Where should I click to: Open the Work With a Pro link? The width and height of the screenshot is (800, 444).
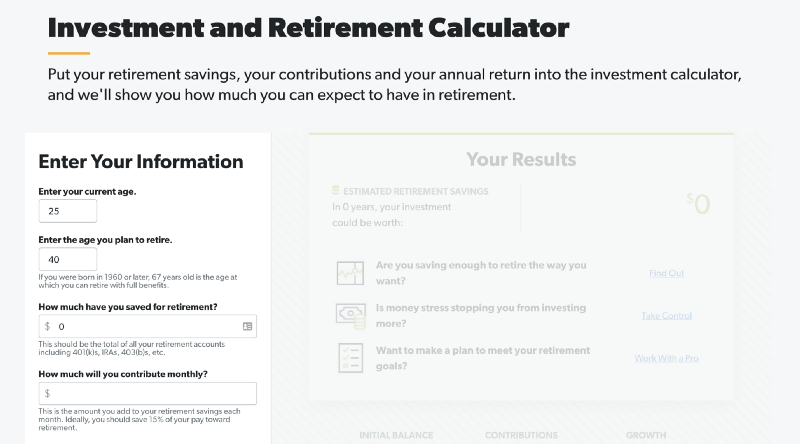click(x=666, y=358)
